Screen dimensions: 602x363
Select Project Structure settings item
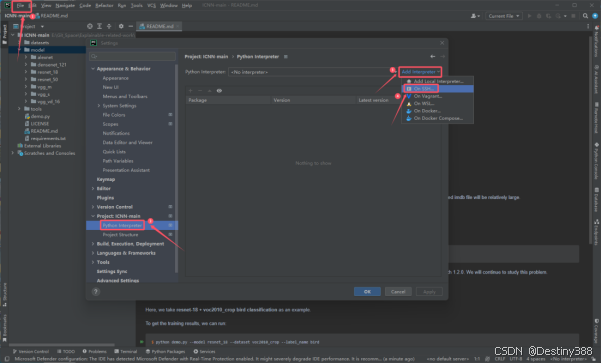point(120,235)
